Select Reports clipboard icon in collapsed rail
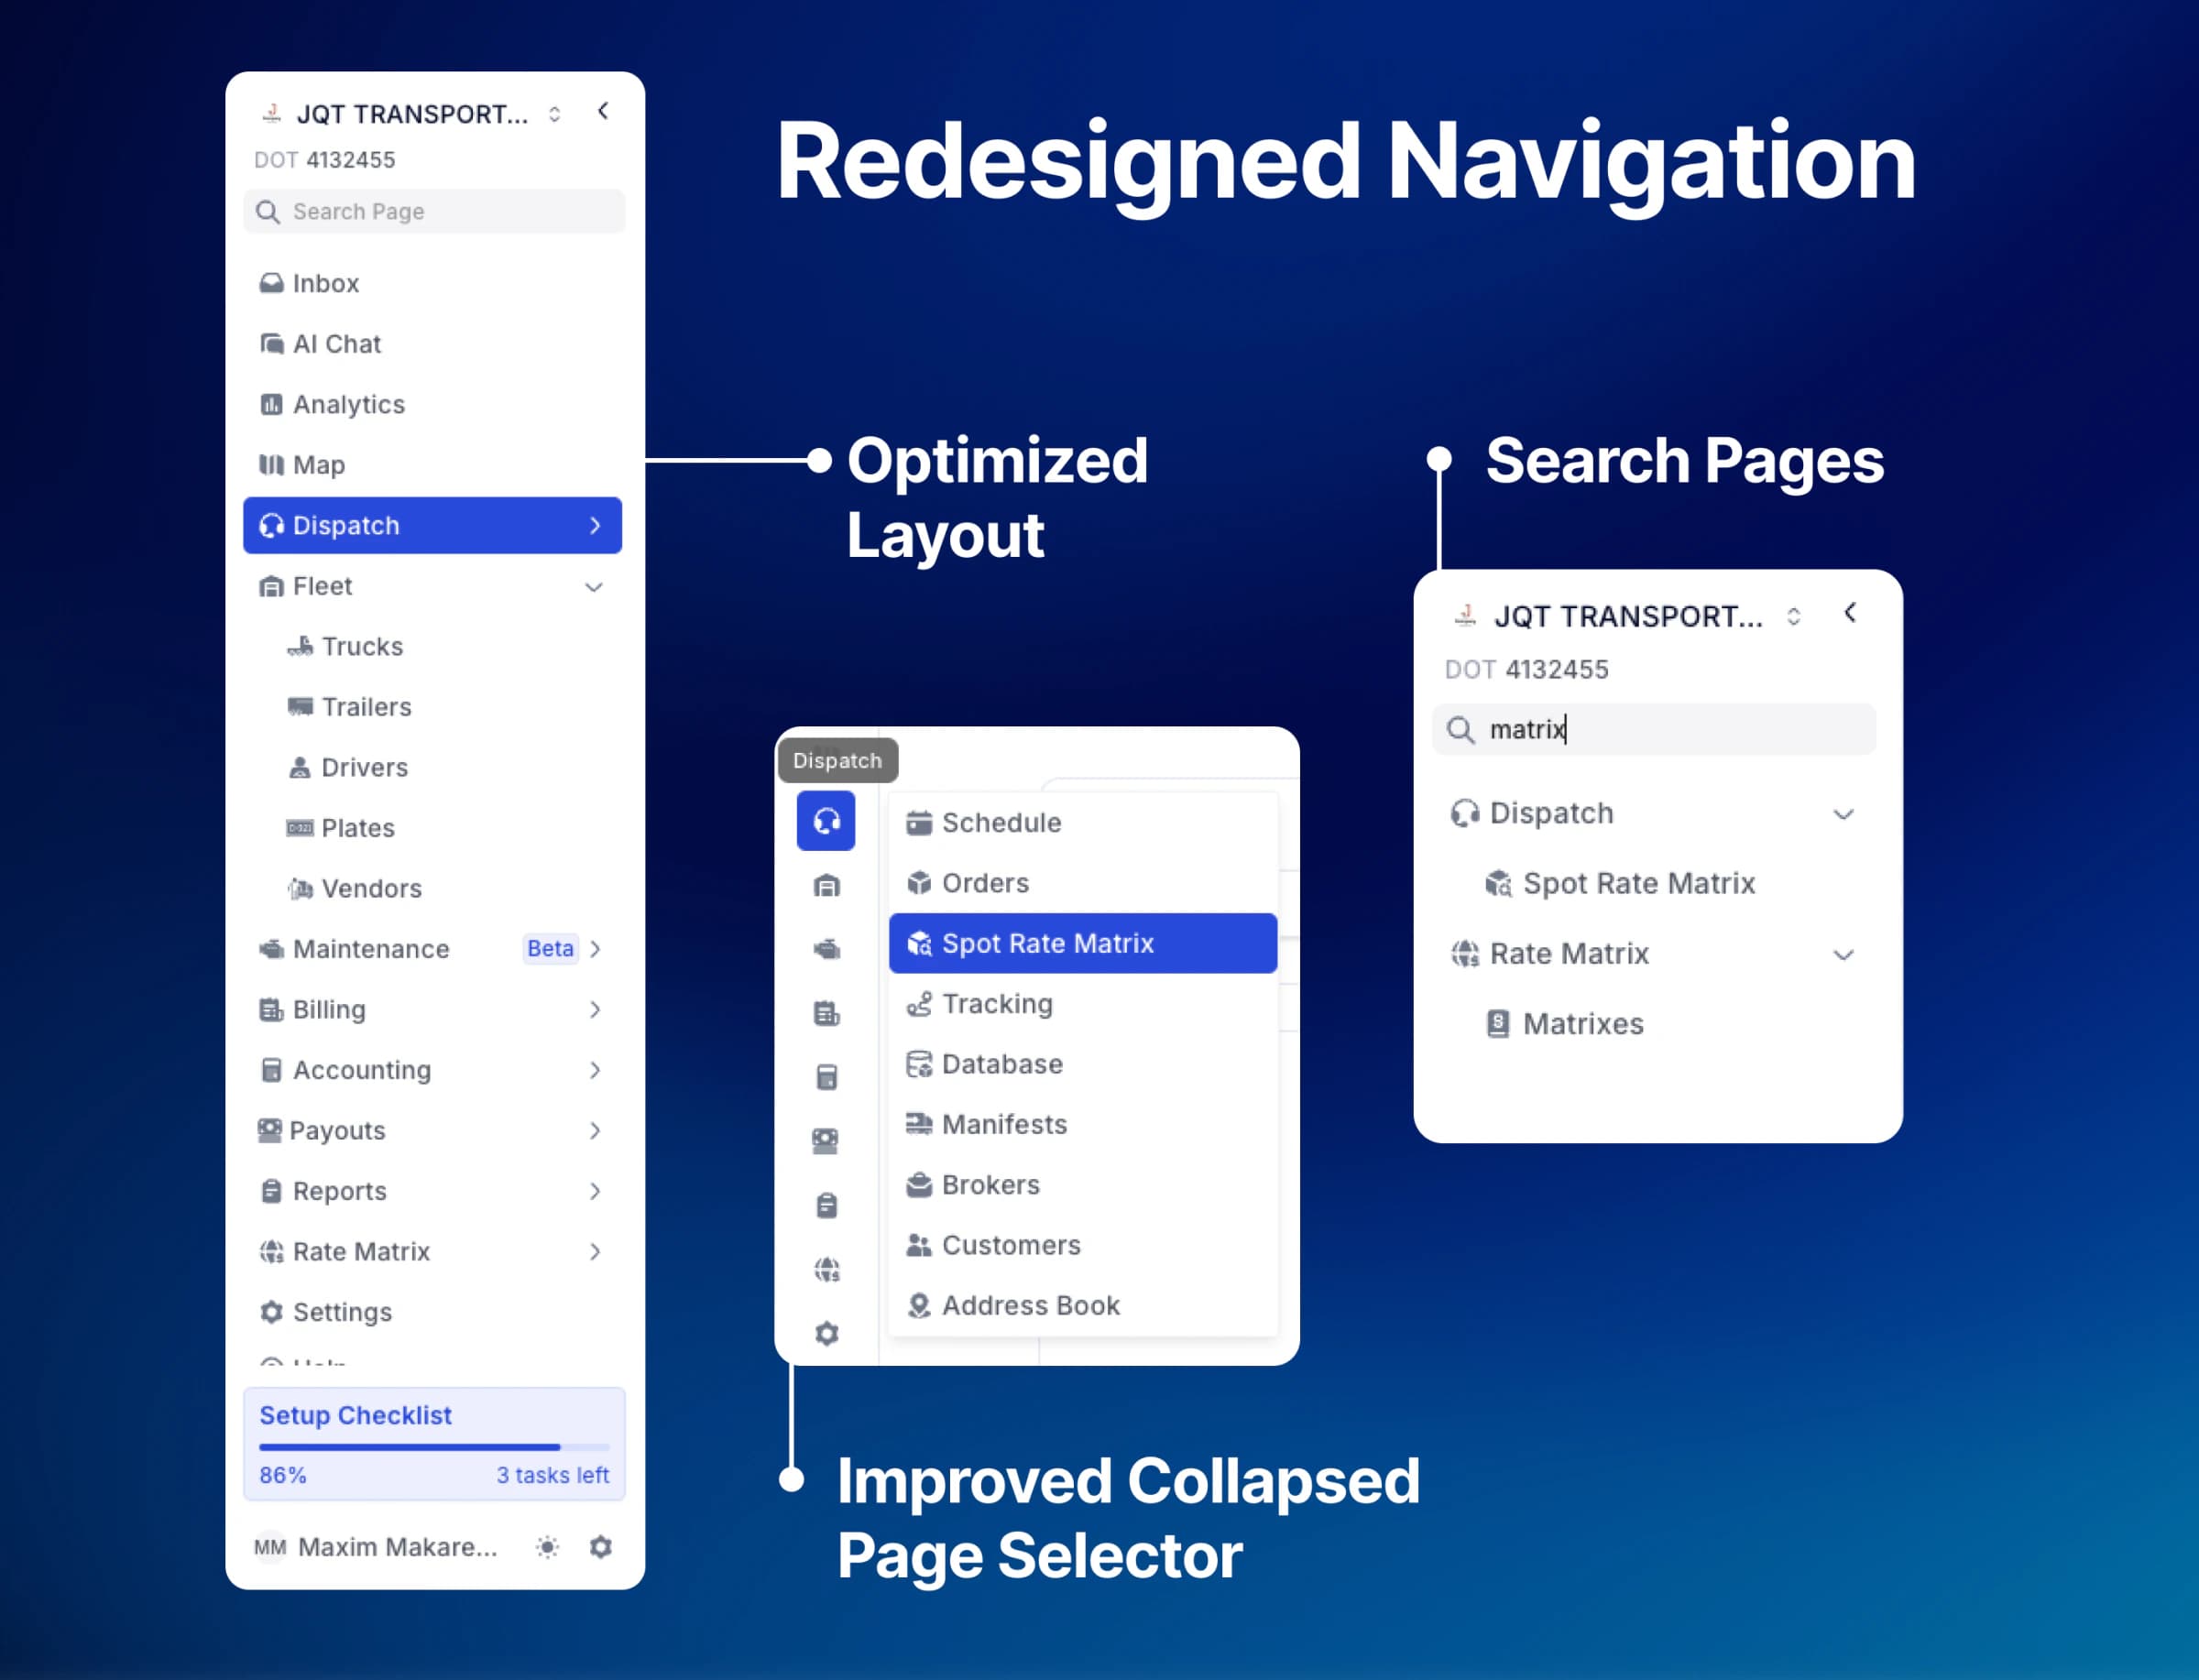The image size is (2199, 1680). 826,1205
